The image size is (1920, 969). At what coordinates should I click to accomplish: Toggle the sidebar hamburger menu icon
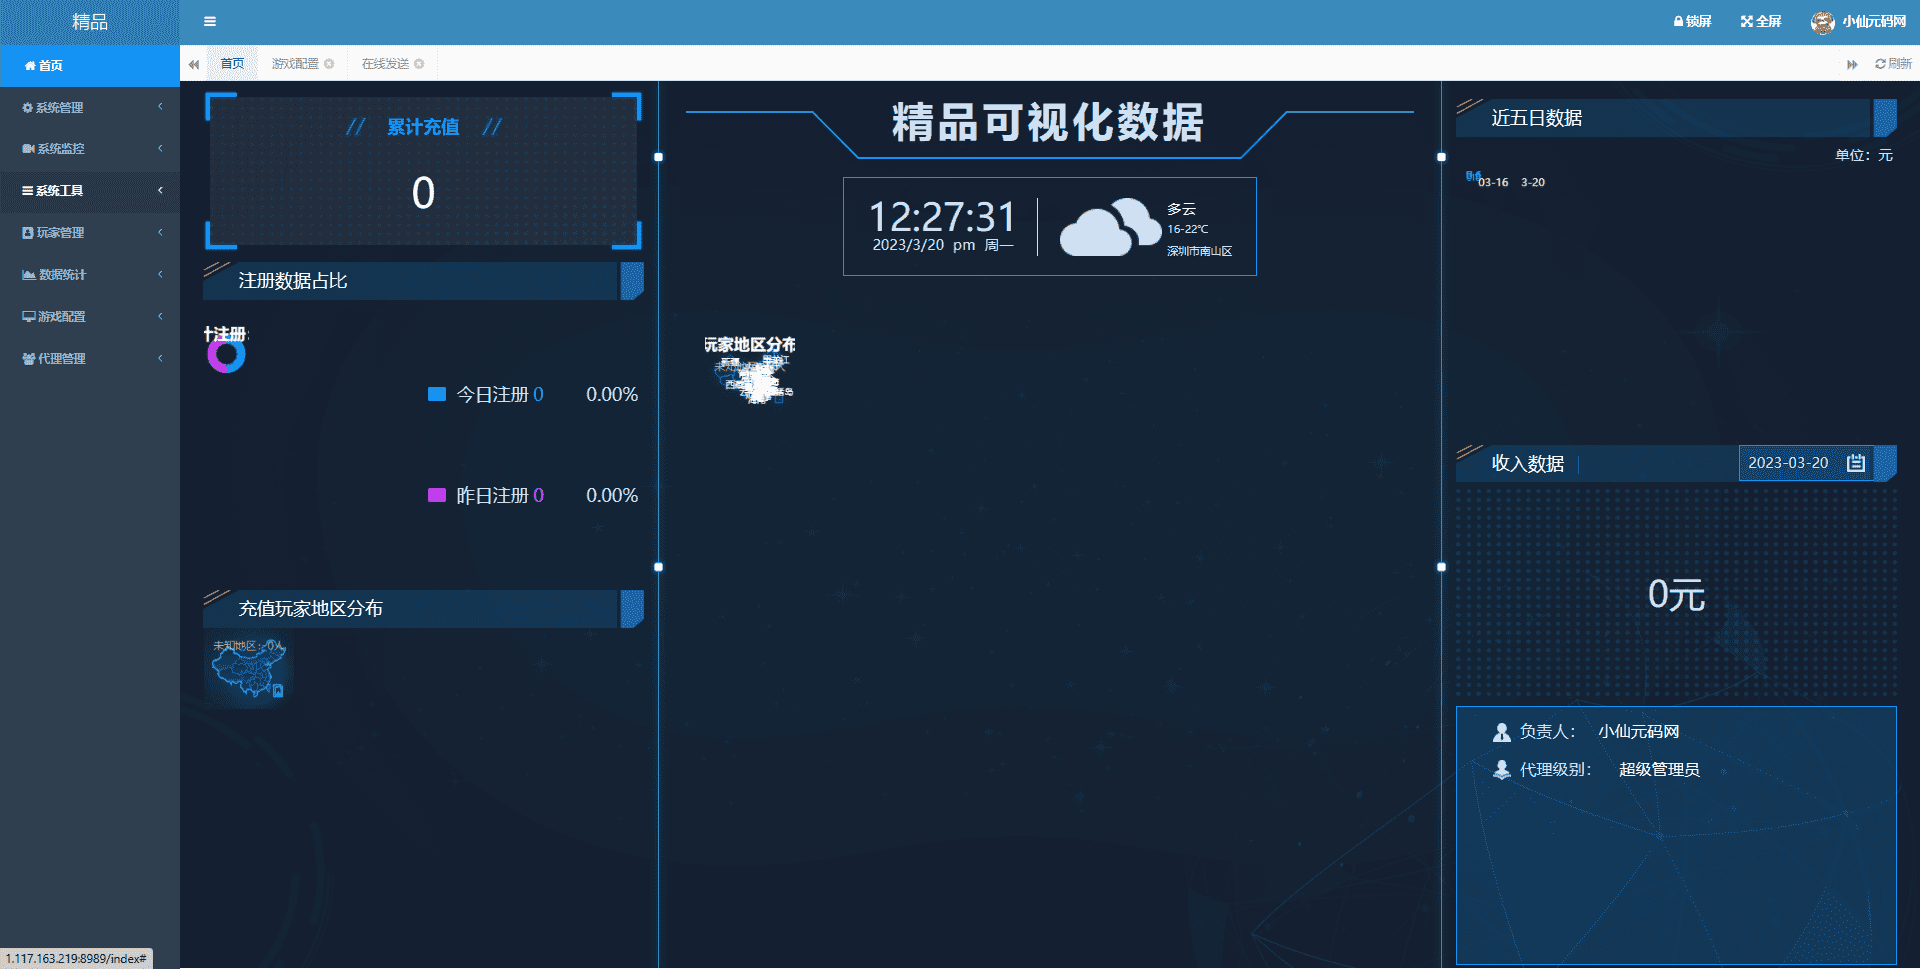pos(210,21)
